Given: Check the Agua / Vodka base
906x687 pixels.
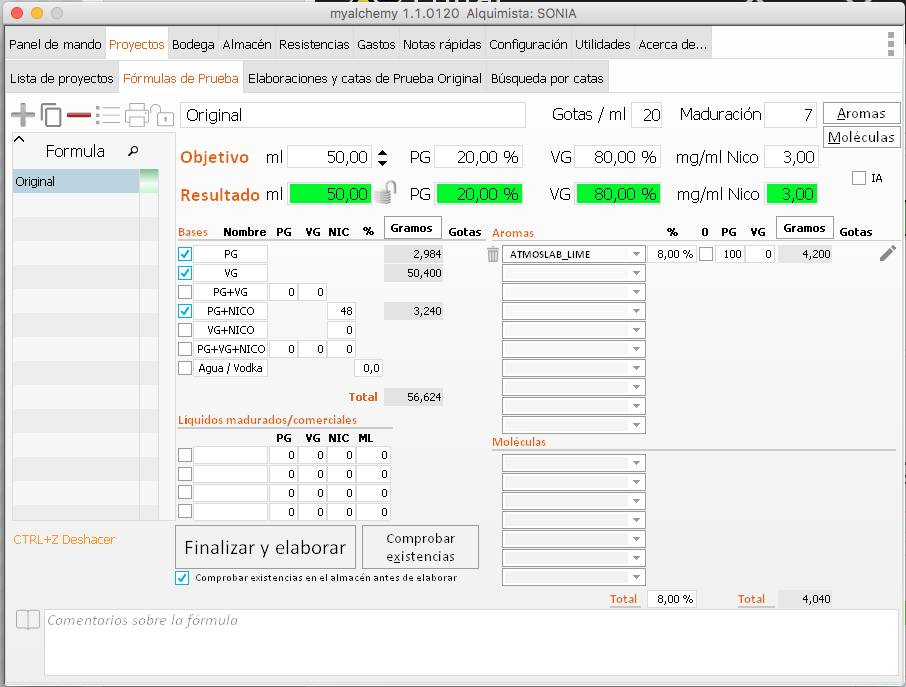Looking at the screenshot, I should click(x=184, y=368).
